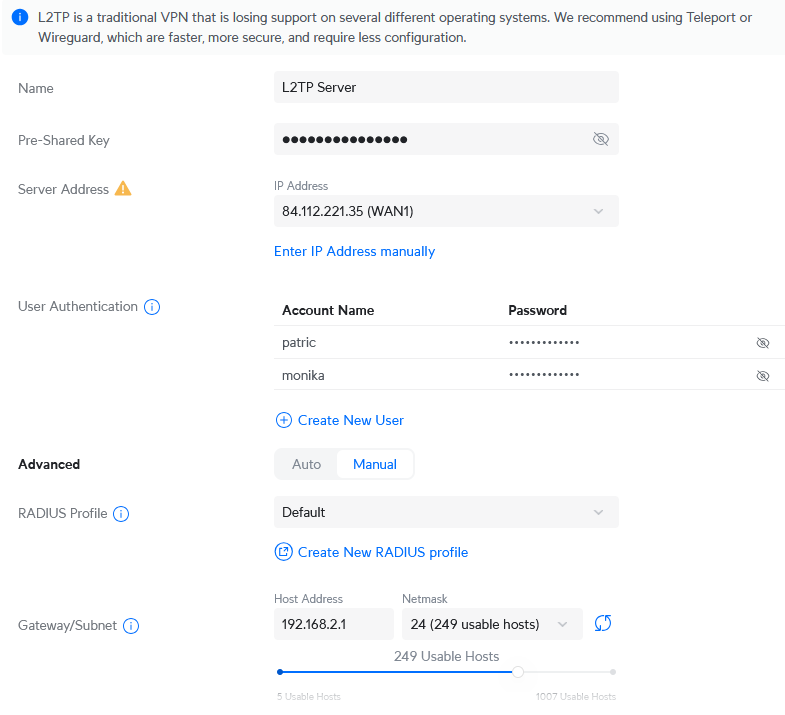Click the warning triangle beside Server Address
The image size is (785, 715).
(123, 188)
